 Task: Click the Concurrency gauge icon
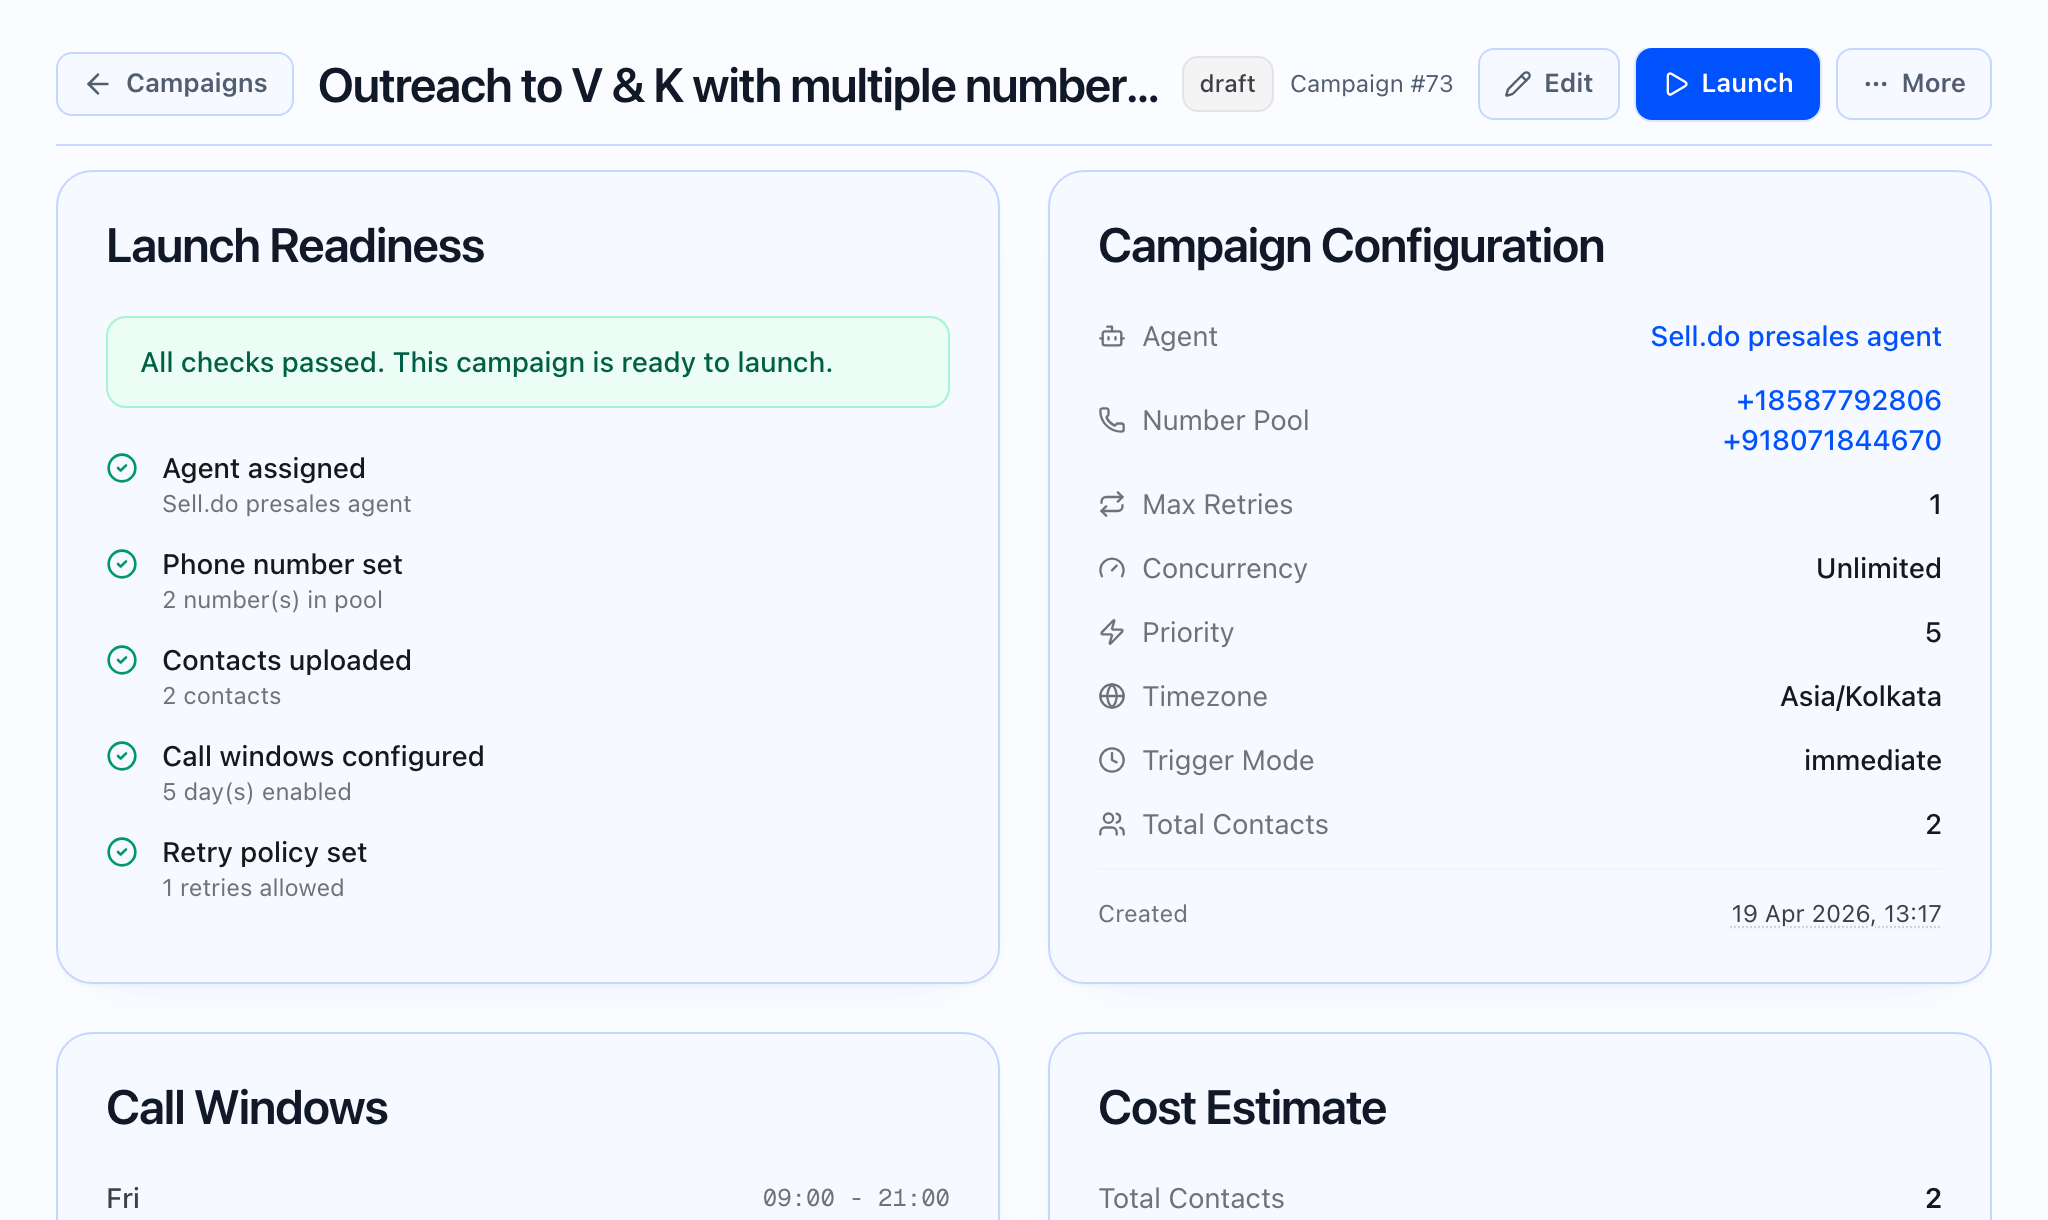[x=1112, y=568]
